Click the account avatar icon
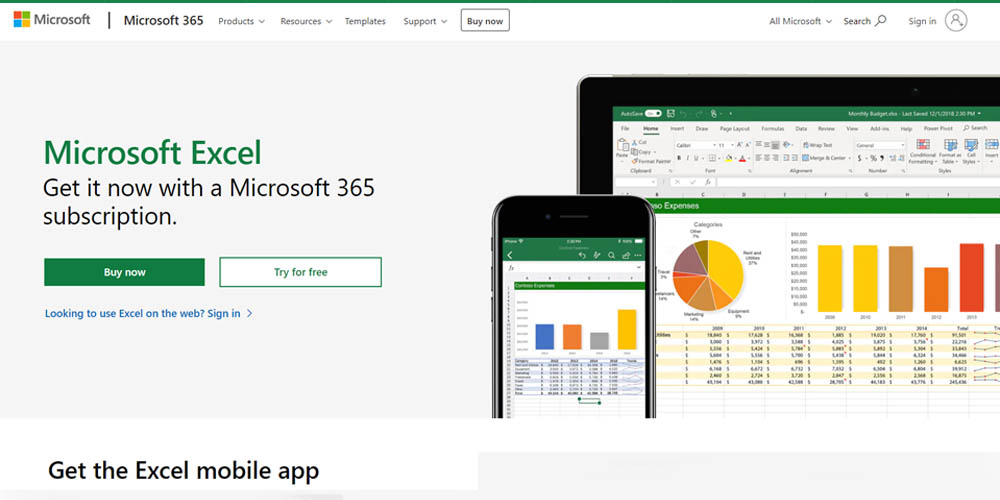The width and height of the screenshot is (1000, 500). pyautogui.click(x=955, y=20)
